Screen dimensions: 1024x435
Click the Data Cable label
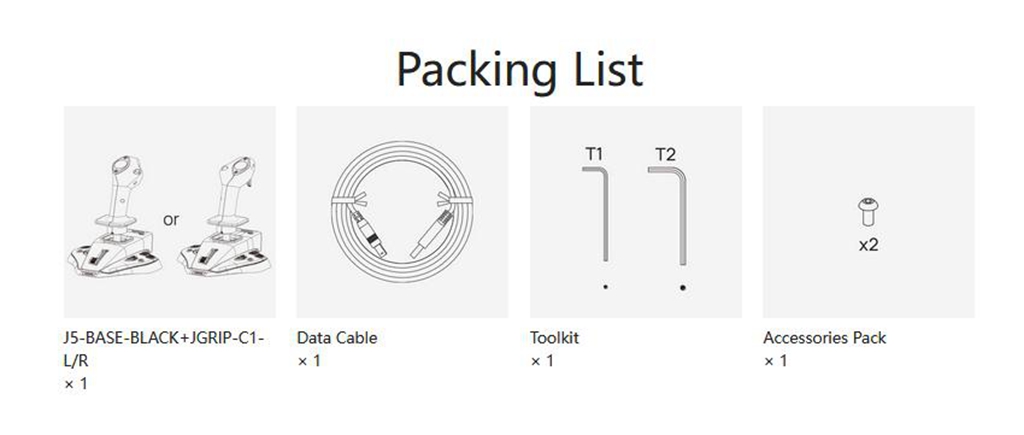[x=337, y=338]
